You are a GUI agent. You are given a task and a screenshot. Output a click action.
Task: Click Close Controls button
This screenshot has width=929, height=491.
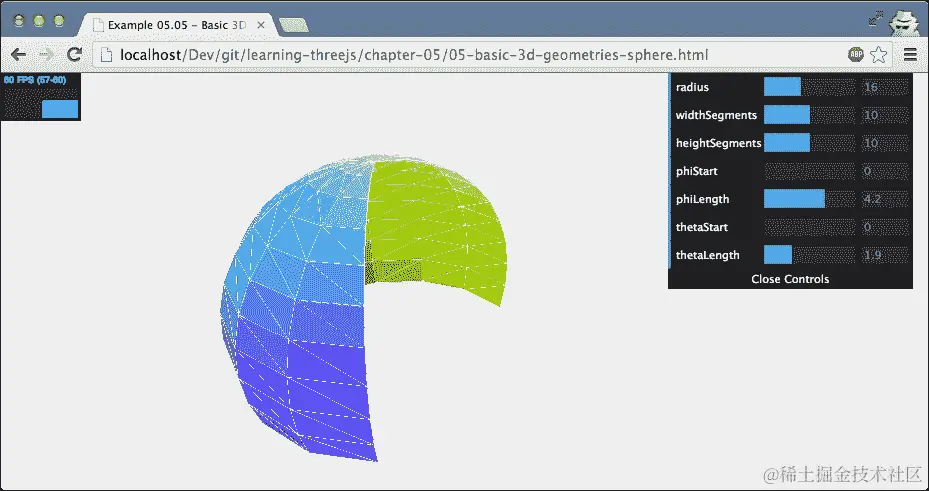pos(790,279)
